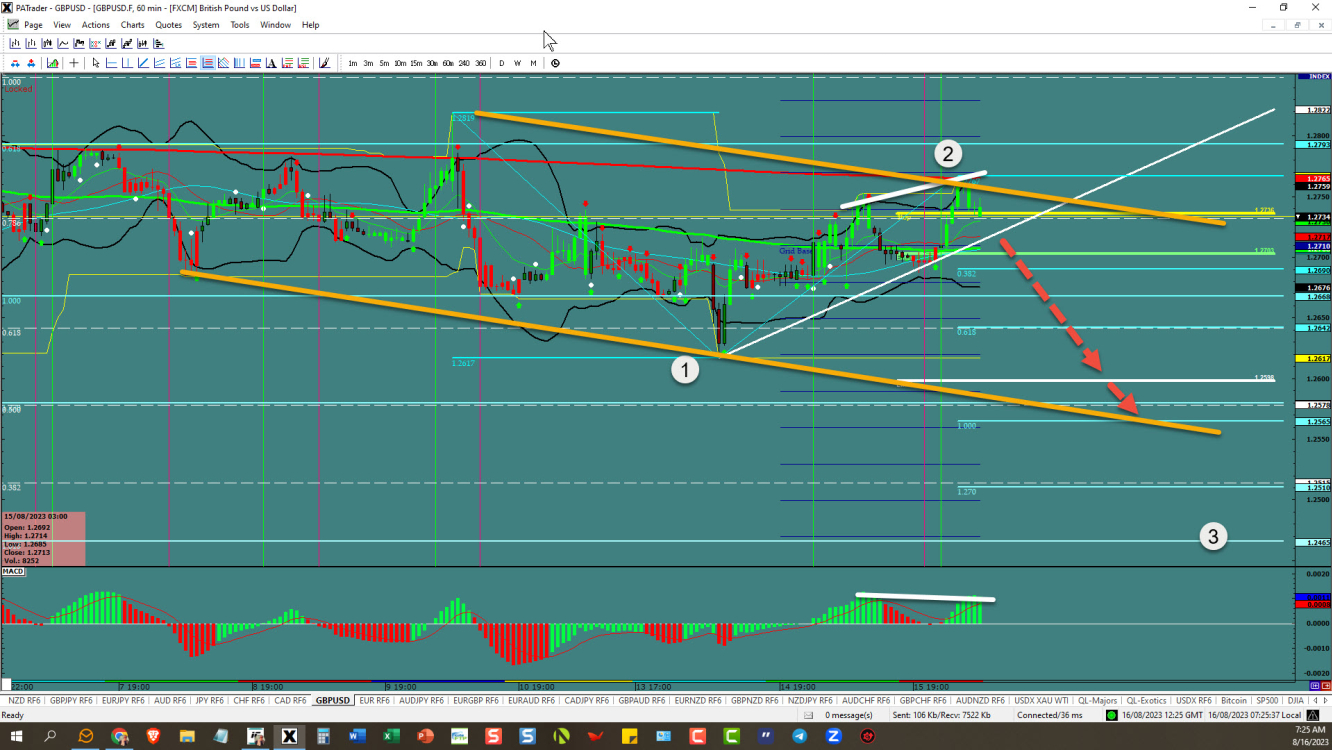Open the Window menu
The width and height of the screenshot is (1332, 750).
click(275, 25)
